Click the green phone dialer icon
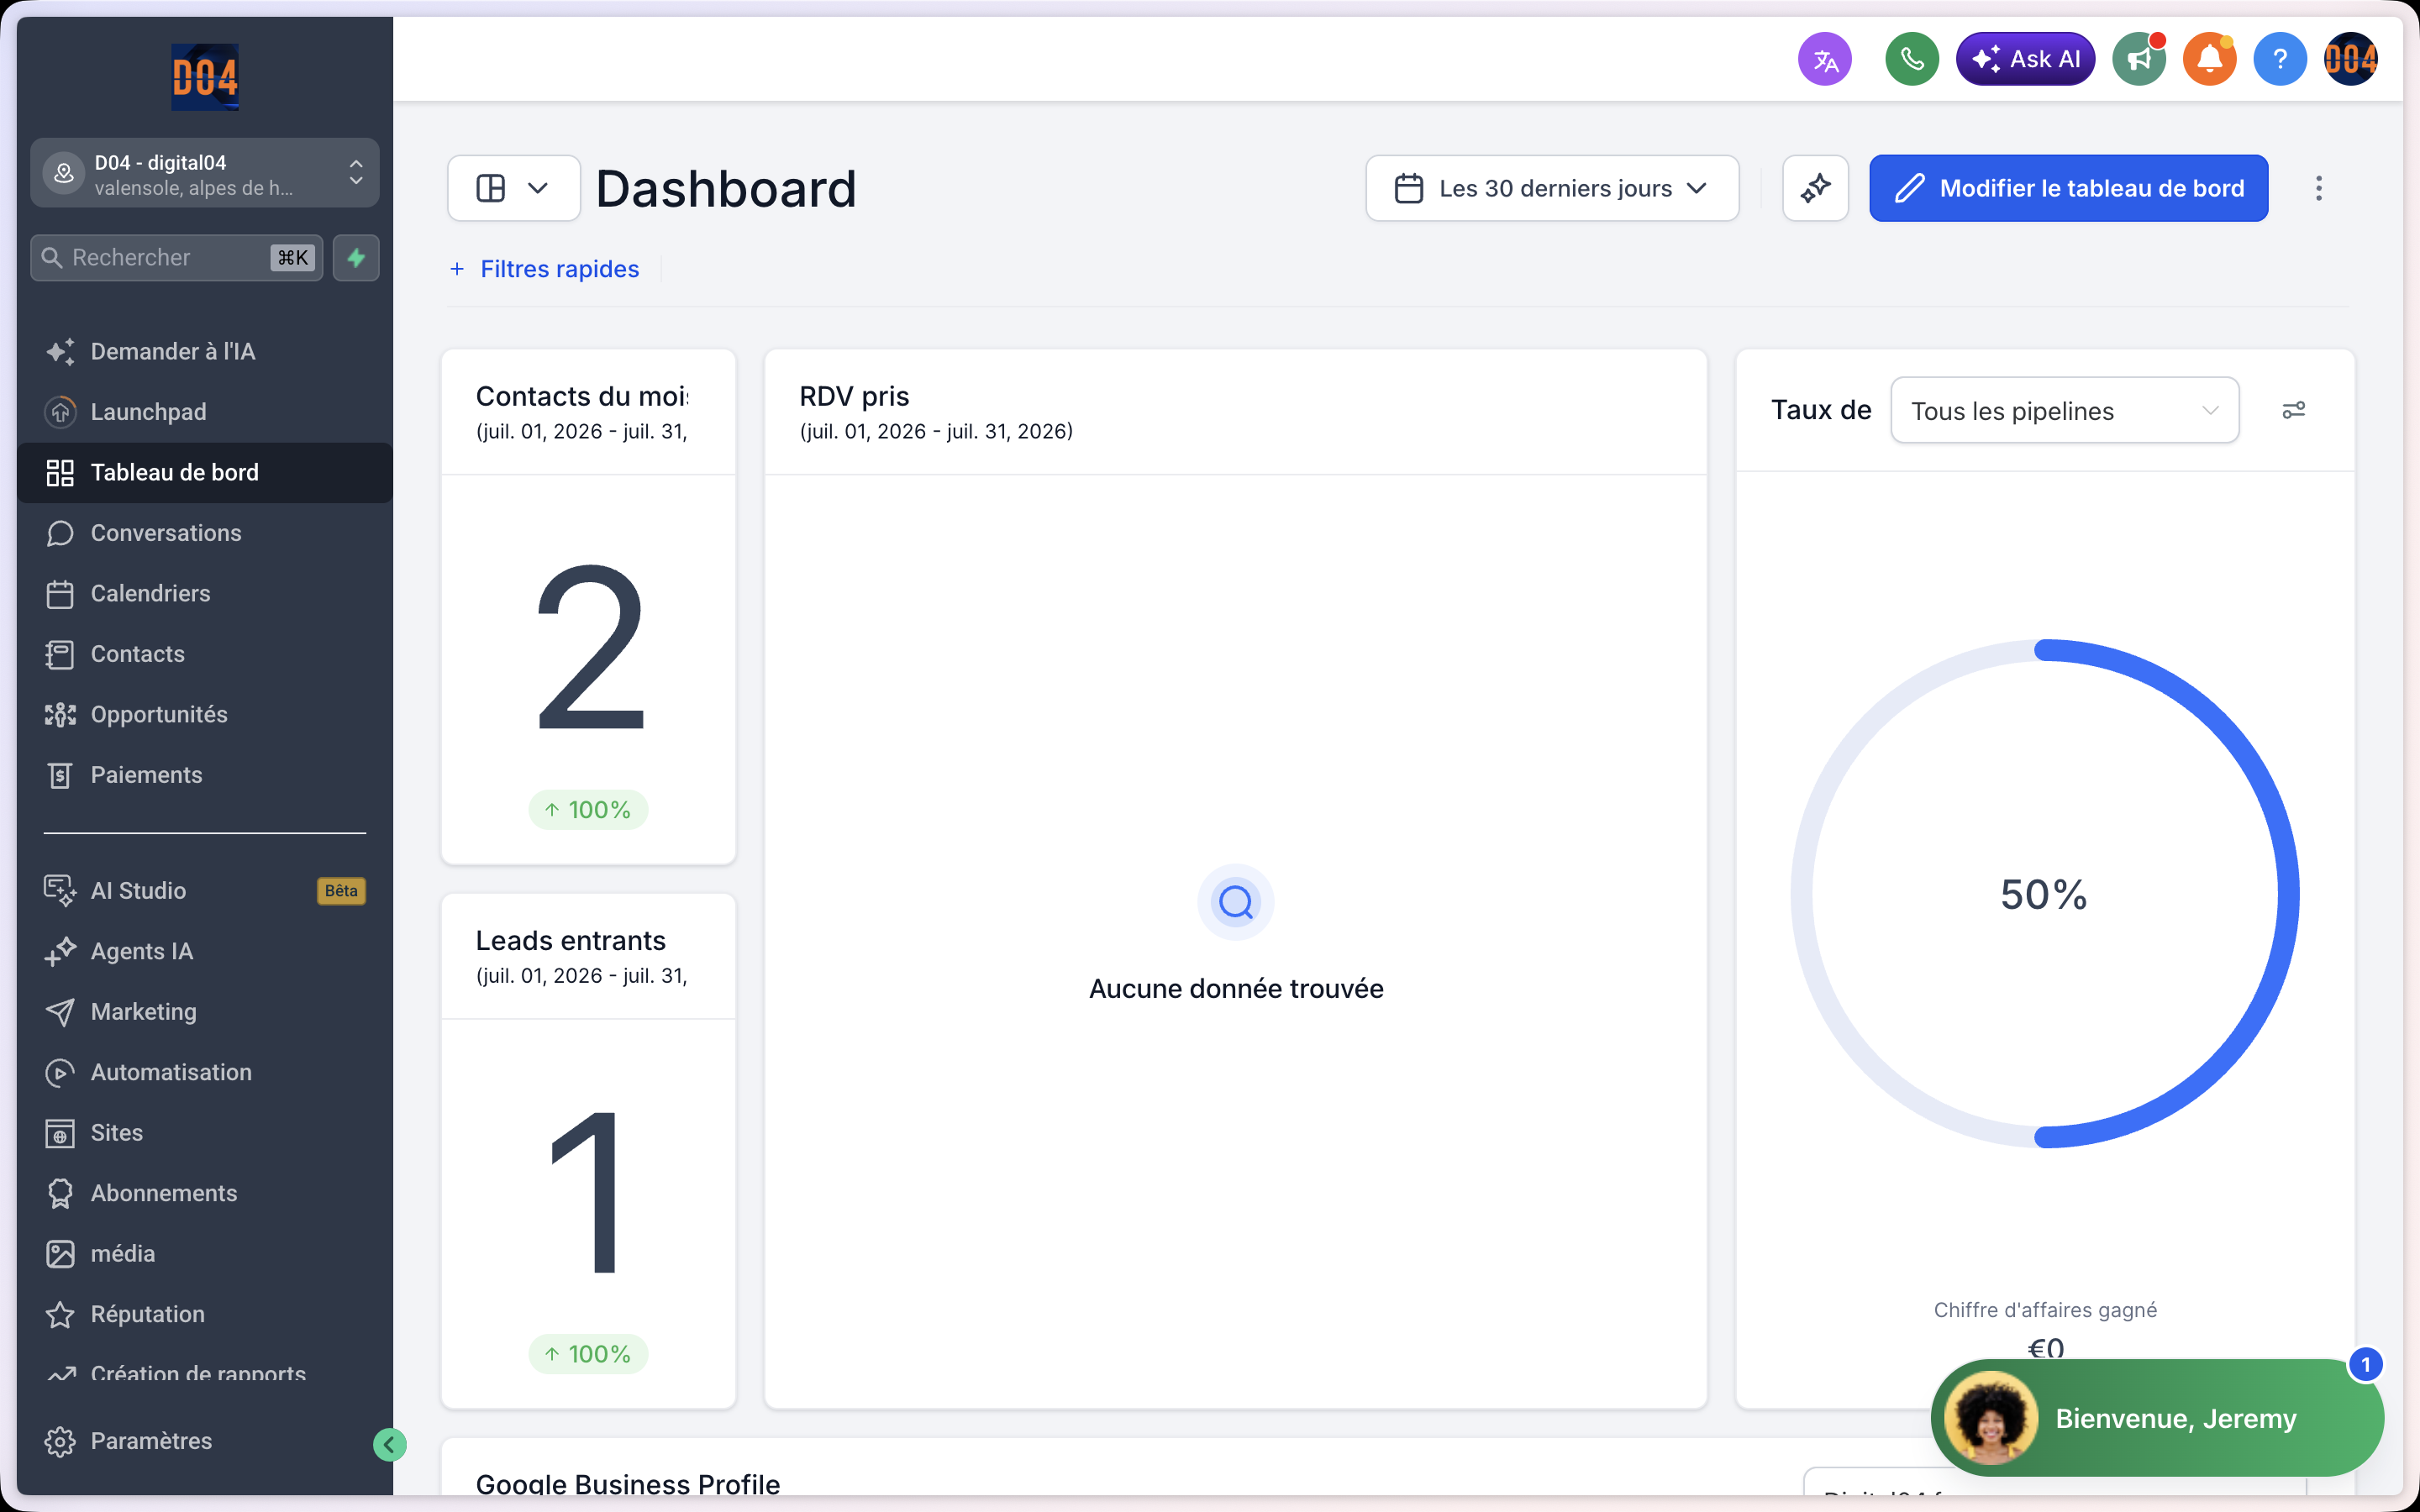2420x1512 pixels. point(1912,59)
